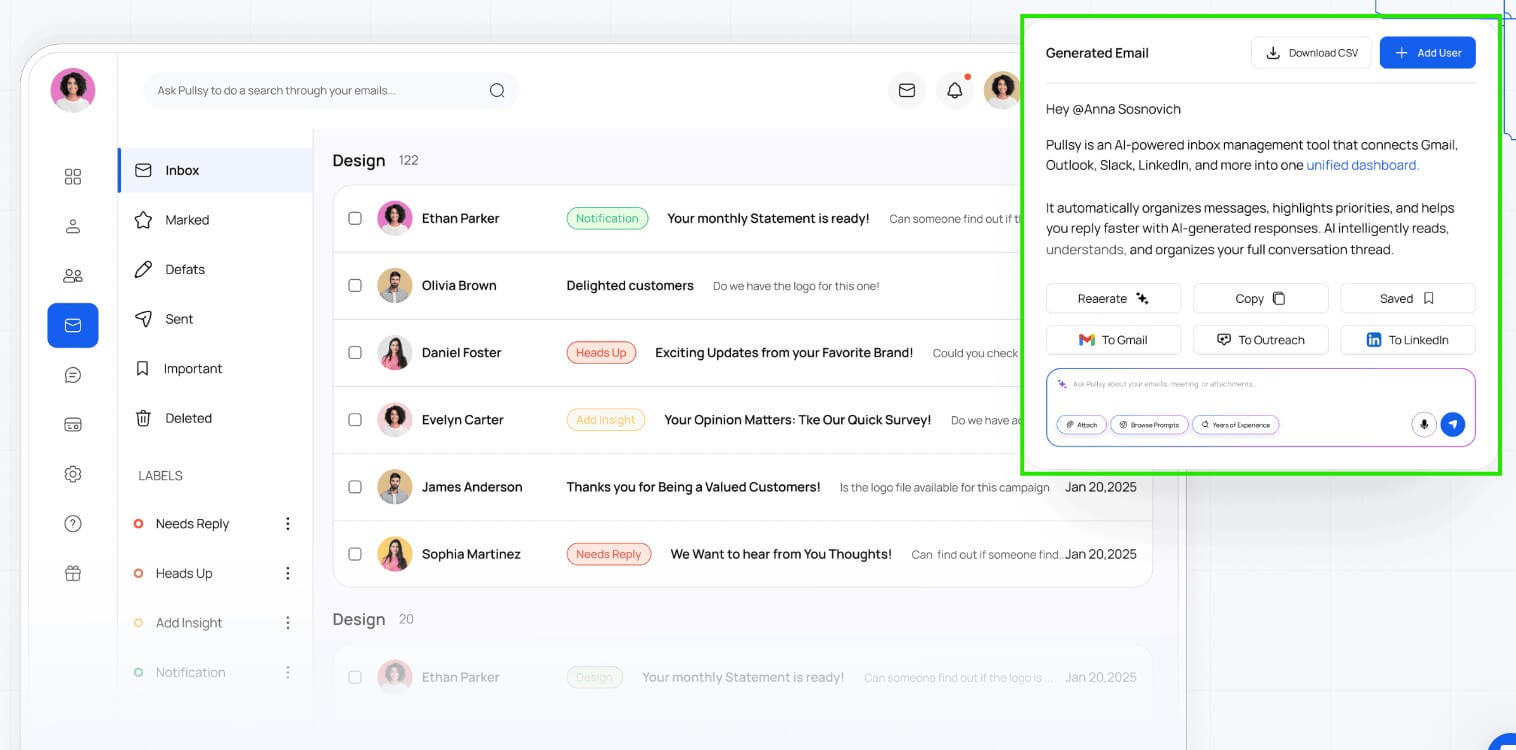Select the Add Insight label in sidebar

pyautogui.click(x=189, y=622)
